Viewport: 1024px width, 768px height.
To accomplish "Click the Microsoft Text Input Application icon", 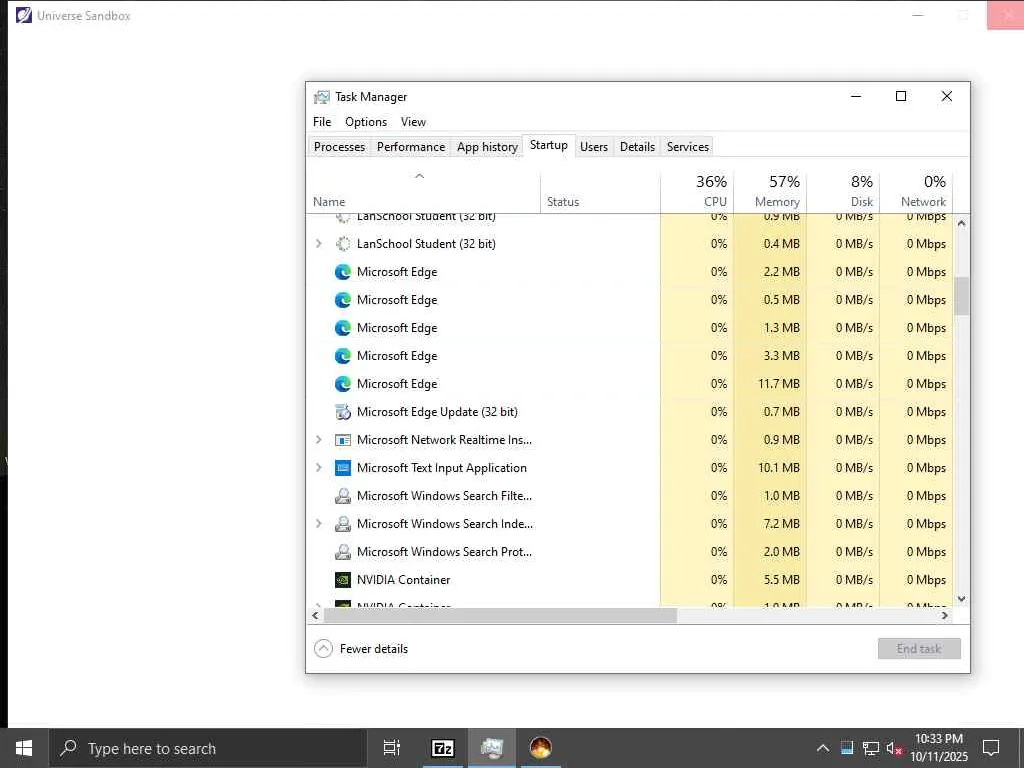I will (343, 468).
